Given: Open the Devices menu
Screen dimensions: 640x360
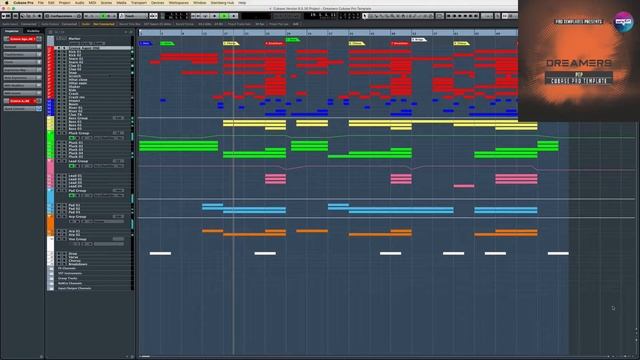Looking at the screenshot, I should 158,2.
